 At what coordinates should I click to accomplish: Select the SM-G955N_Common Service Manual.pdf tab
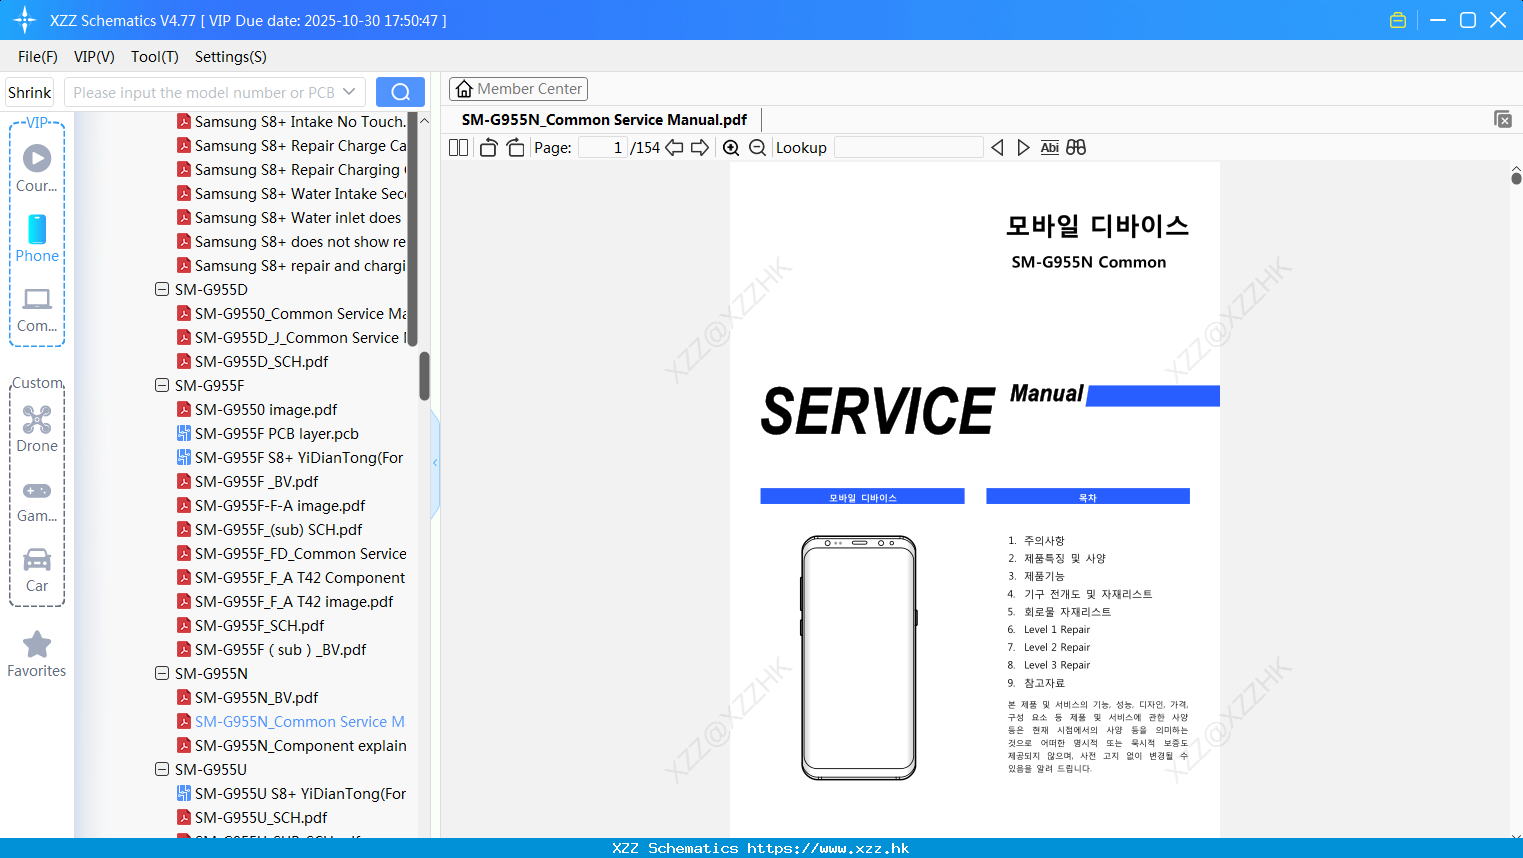604,120
